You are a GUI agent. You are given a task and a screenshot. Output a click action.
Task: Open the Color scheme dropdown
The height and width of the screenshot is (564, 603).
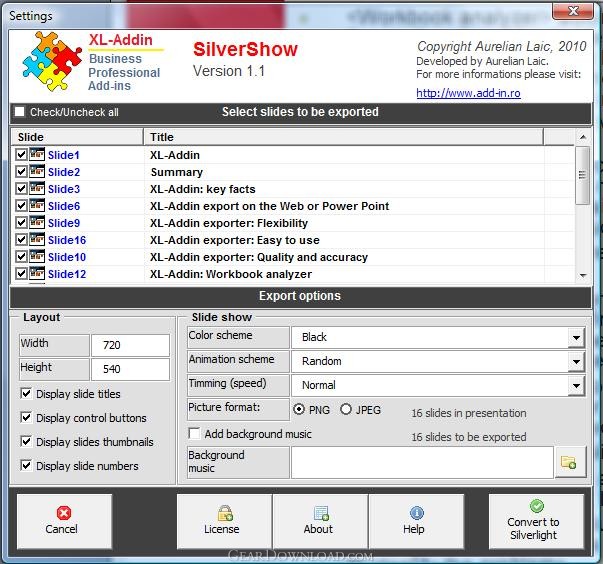point(576,338)
